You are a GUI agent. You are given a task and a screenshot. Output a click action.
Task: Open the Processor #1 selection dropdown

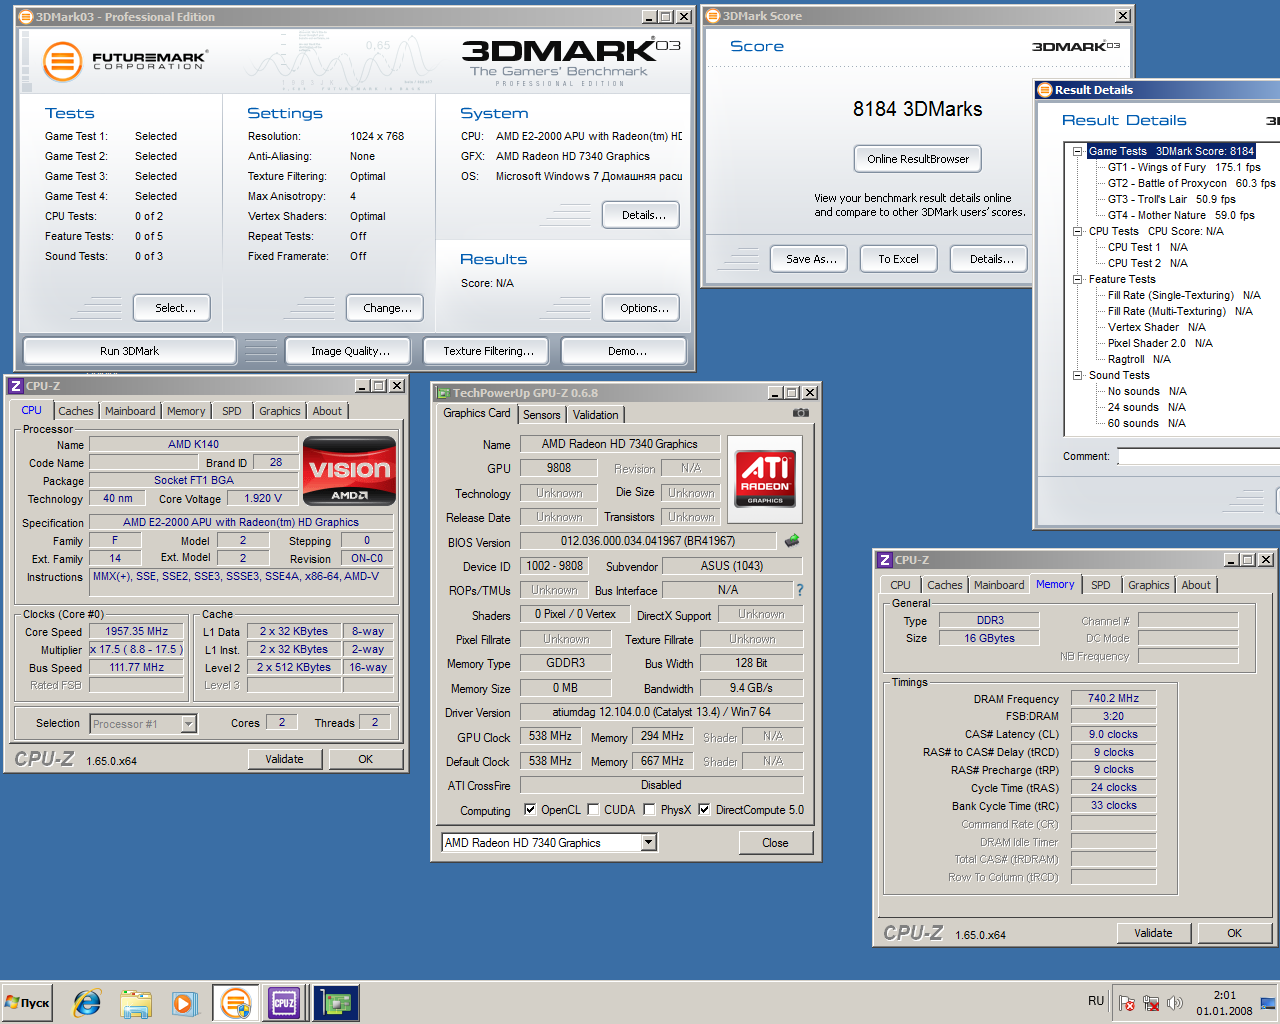(188, 724)
